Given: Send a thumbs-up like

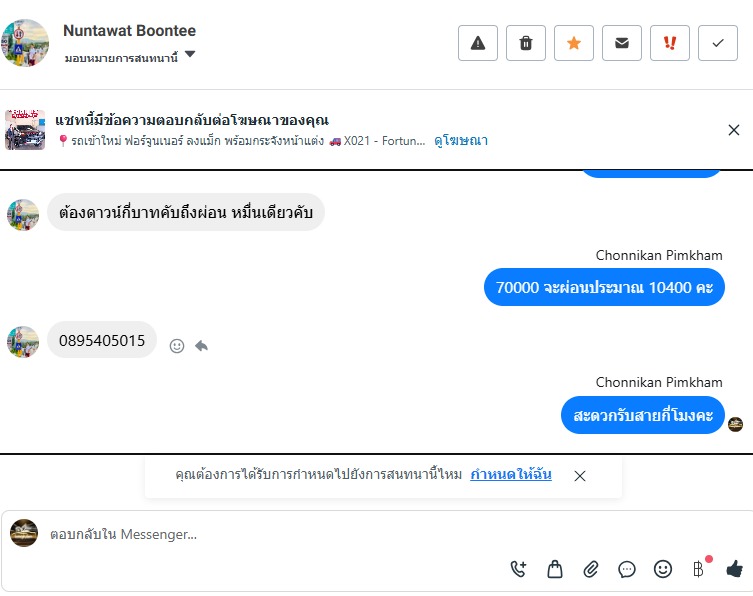Looking at the screenshot, I should 735,569.
